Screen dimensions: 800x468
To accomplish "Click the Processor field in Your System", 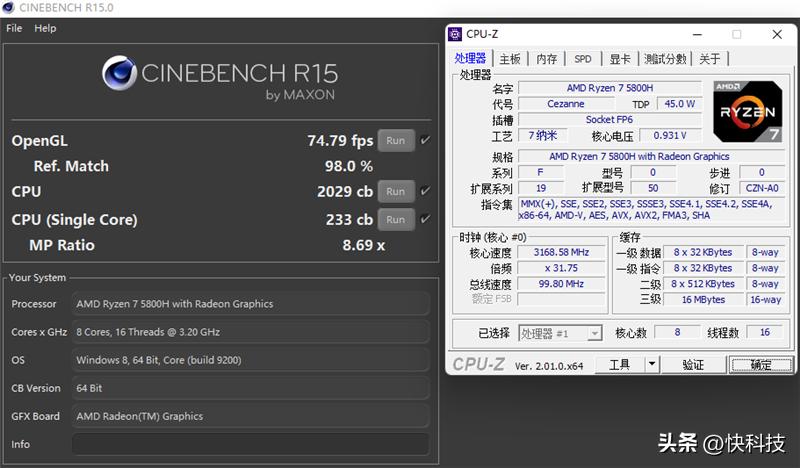I will pyautogui.click(x=250, y=304).
